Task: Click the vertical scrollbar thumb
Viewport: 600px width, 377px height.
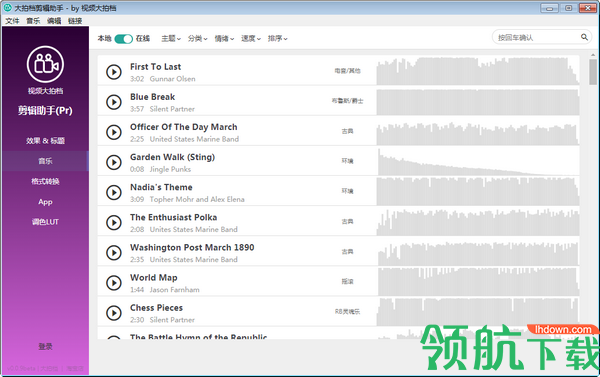Action: pos(593,72)
